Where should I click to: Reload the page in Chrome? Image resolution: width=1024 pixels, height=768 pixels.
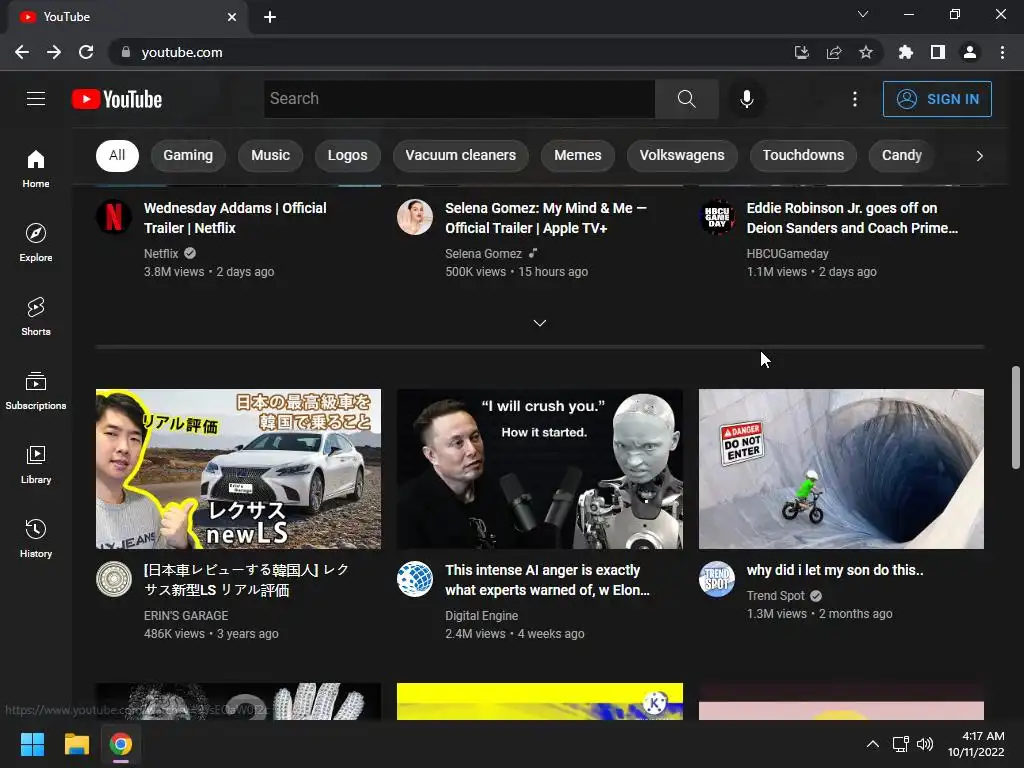tap(86, 52)
